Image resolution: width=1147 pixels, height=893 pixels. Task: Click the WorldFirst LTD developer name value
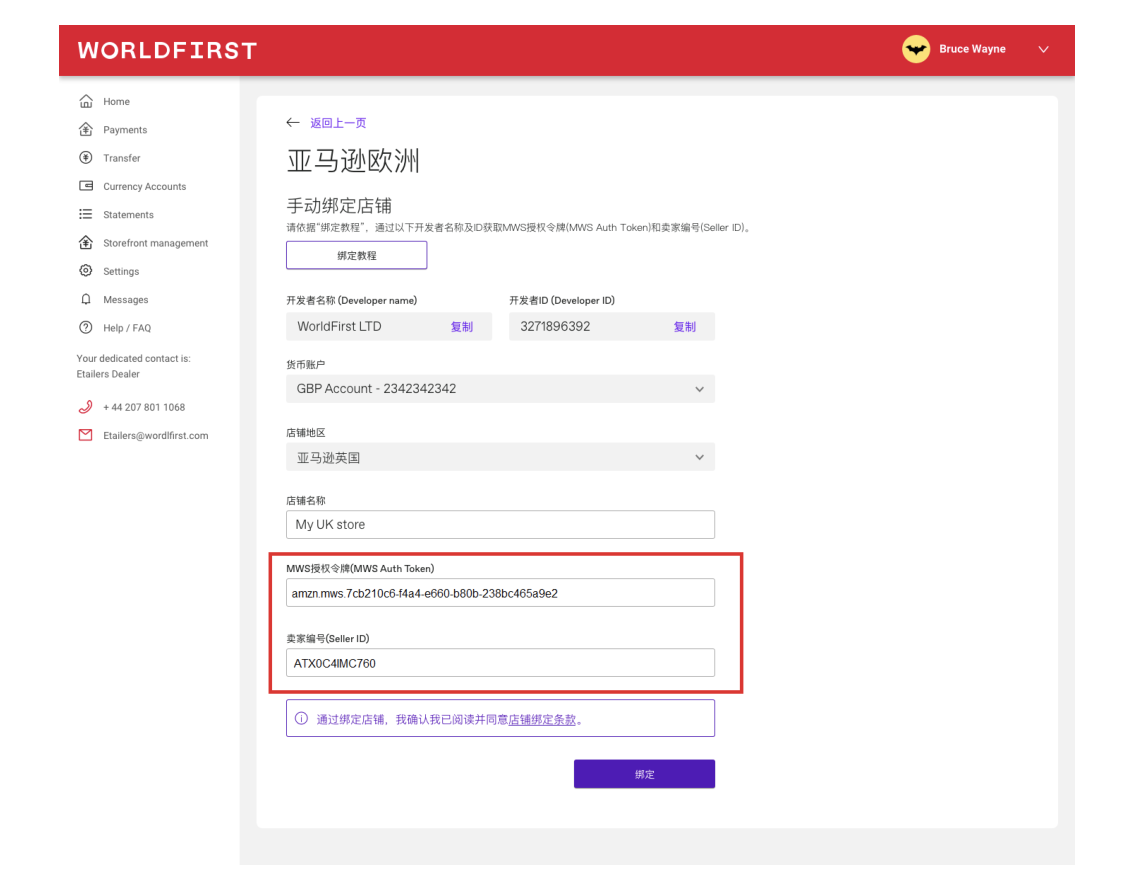(339, 326)
